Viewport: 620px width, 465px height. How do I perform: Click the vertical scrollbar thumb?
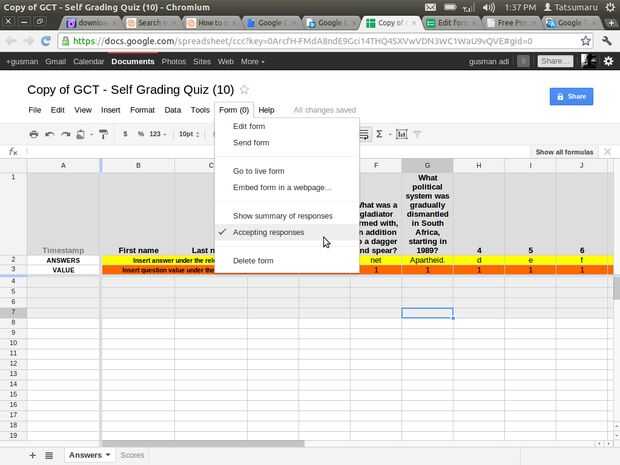coord(616,288)
